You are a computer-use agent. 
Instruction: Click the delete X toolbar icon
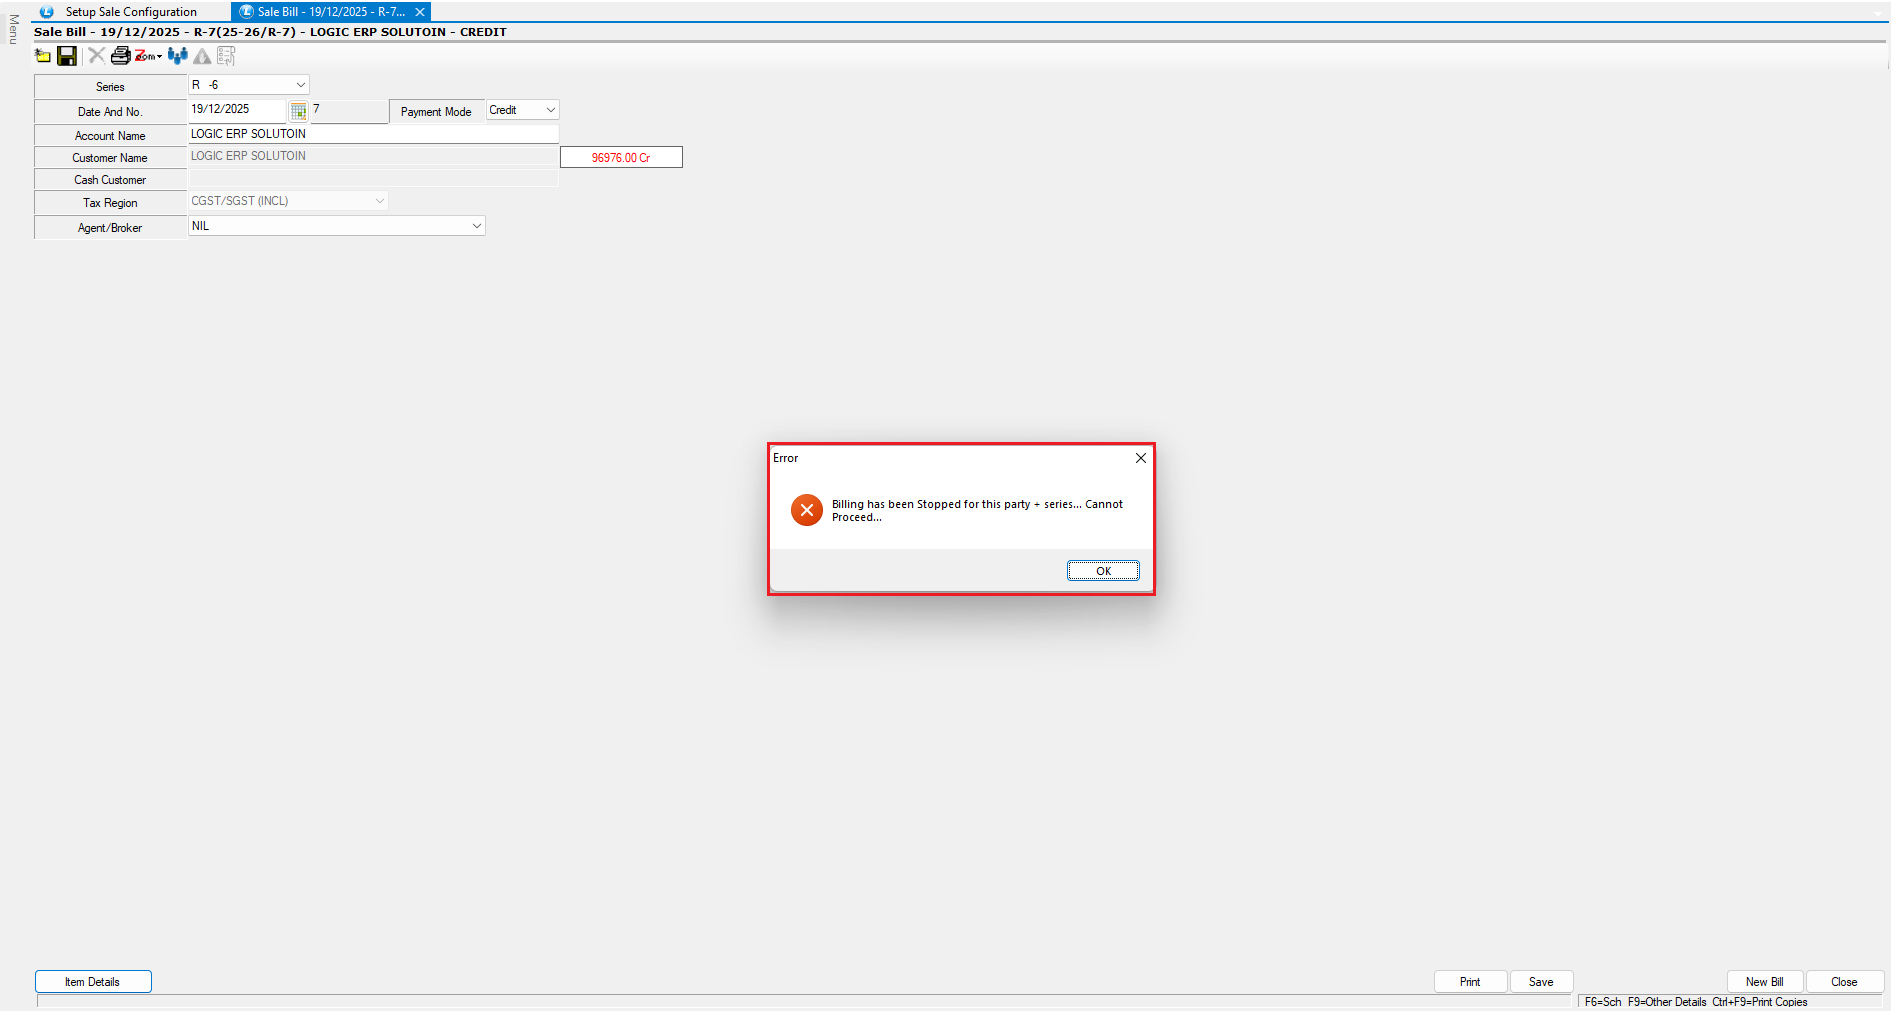(96, 56)
